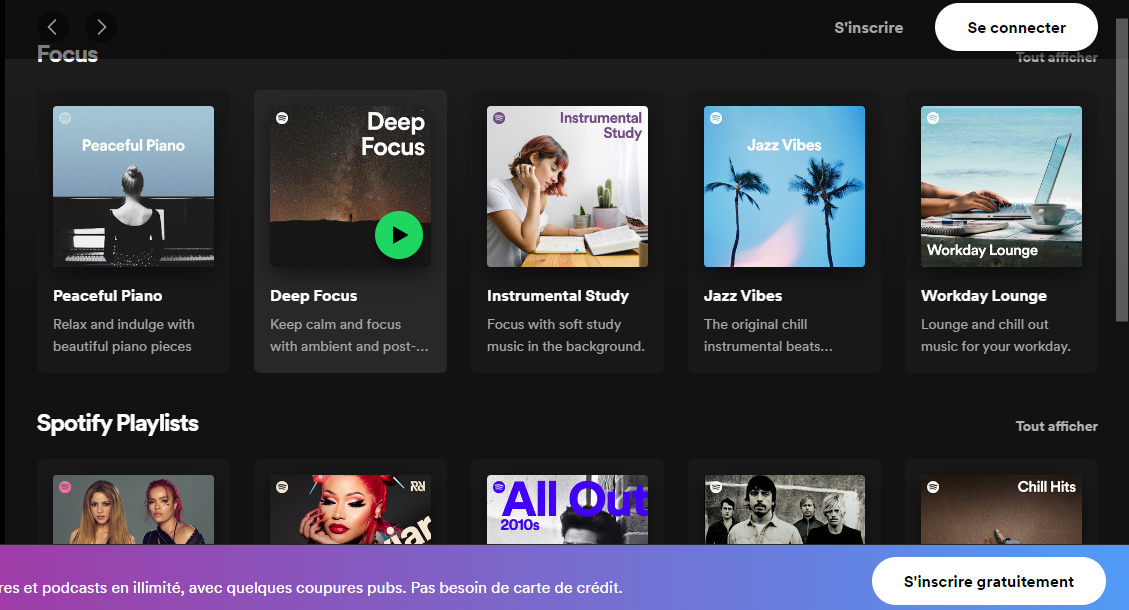
Task: Click the S'inscrire sign-up link
Action: point(868,27)
